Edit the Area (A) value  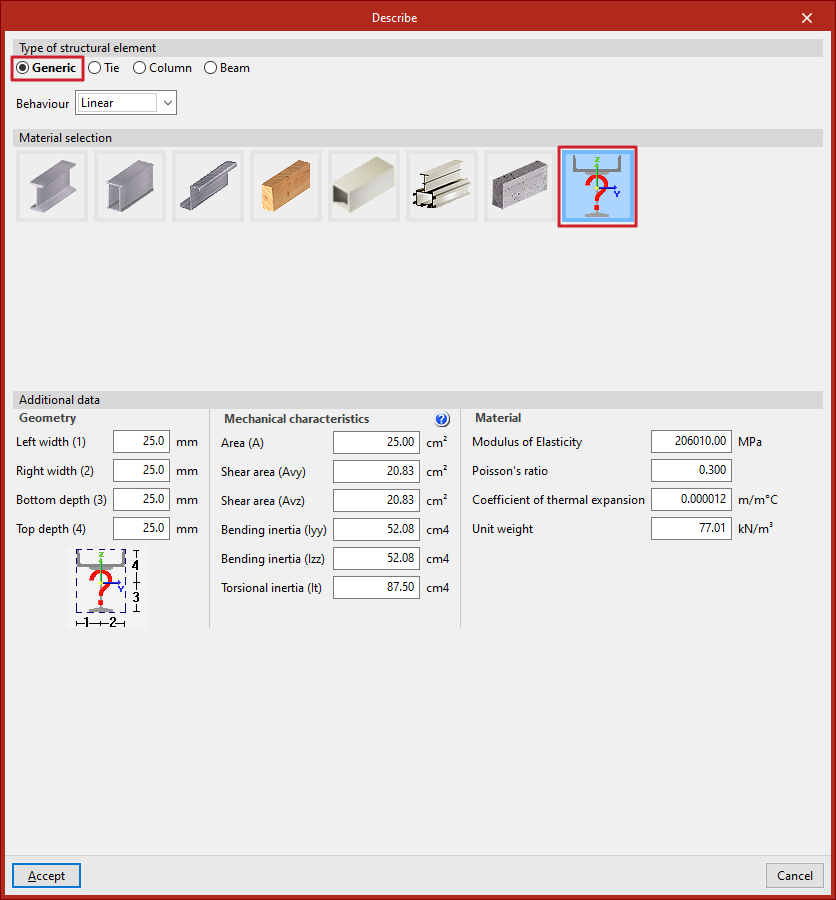[376, 442]
